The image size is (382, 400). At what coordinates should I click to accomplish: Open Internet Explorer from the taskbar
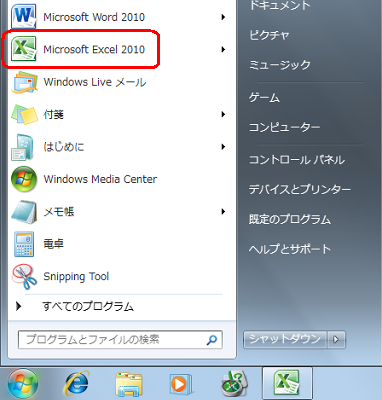[x=77, y=384]
